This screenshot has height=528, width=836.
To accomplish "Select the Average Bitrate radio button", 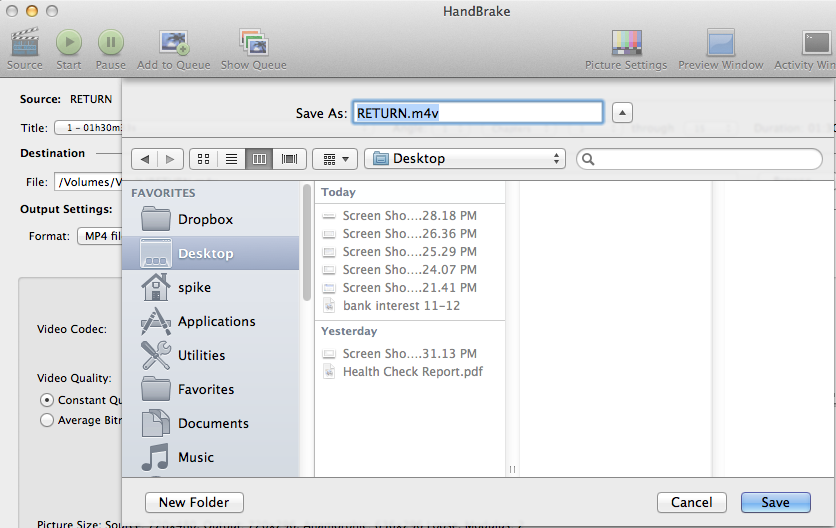I will click(x=47, y=421).
